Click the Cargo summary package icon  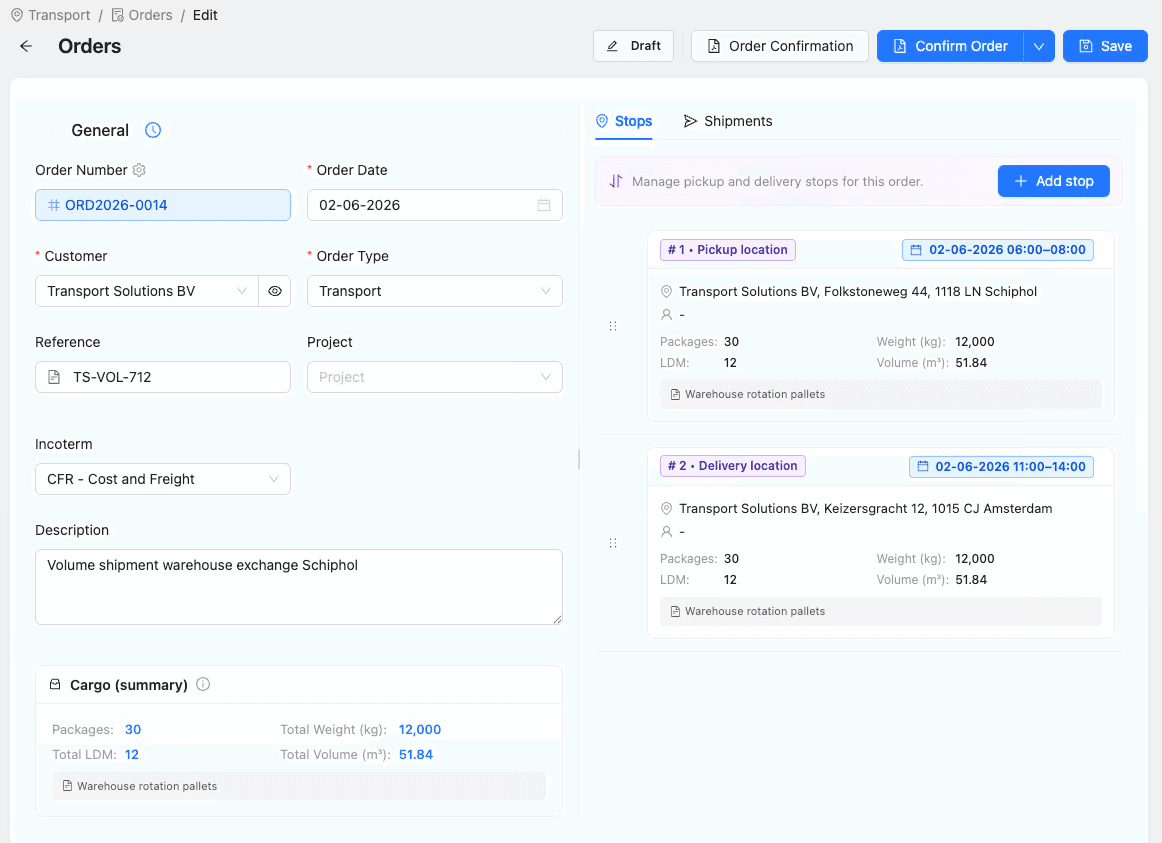coord(55,684)
